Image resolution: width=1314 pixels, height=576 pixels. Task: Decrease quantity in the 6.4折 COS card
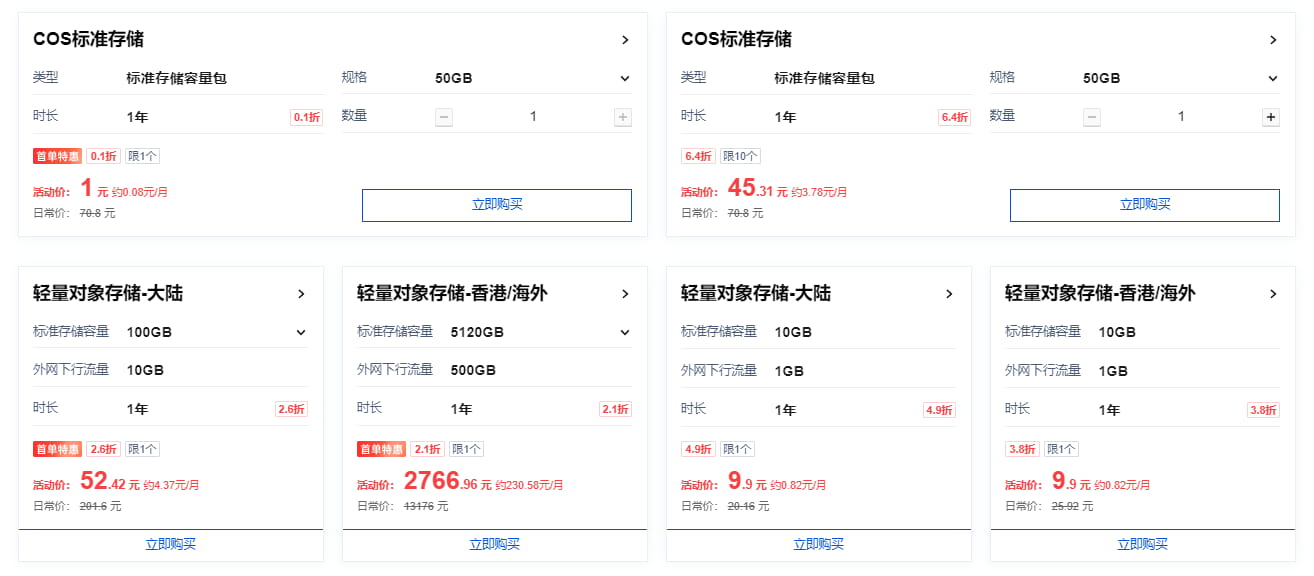point(1092,117)
